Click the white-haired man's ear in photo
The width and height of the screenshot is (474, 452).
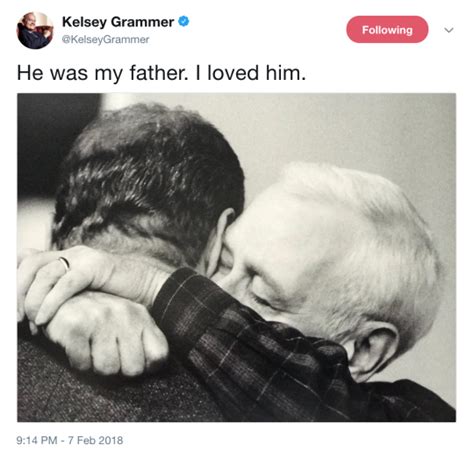point(373,352)
